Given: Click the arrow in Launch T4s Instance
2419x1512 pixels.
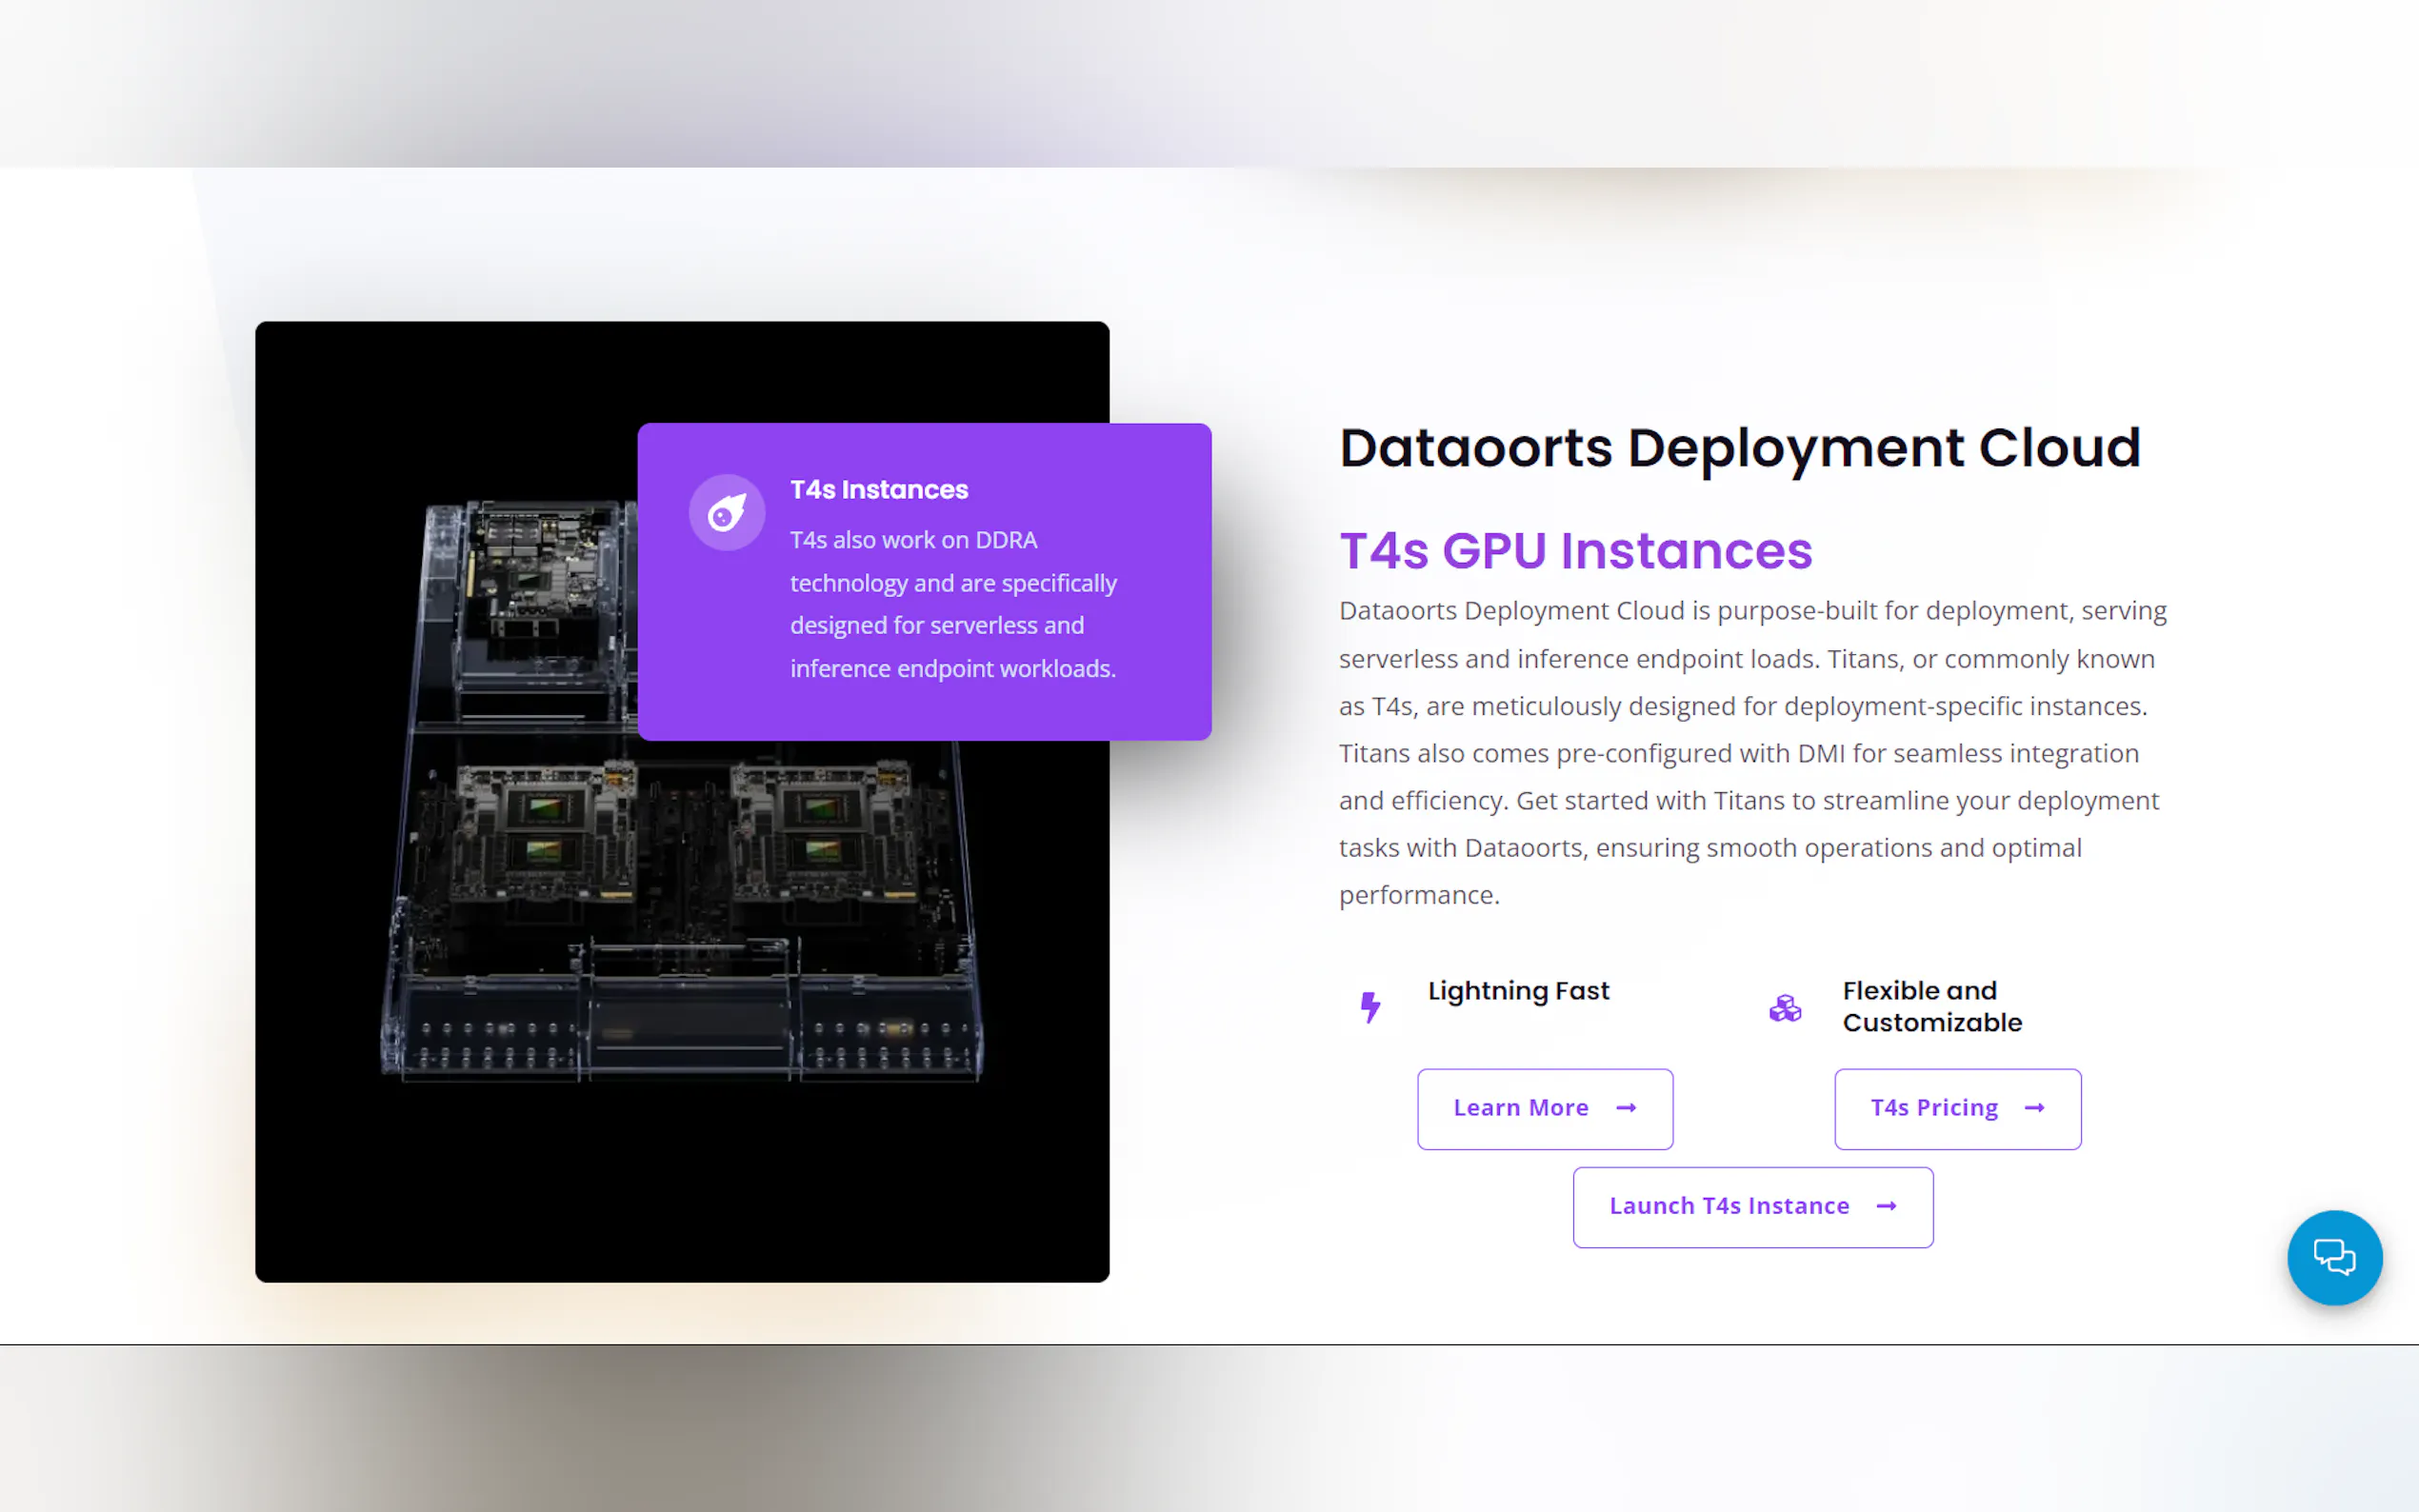Looking at the screenshot, I should (x=1886, y=1206).
